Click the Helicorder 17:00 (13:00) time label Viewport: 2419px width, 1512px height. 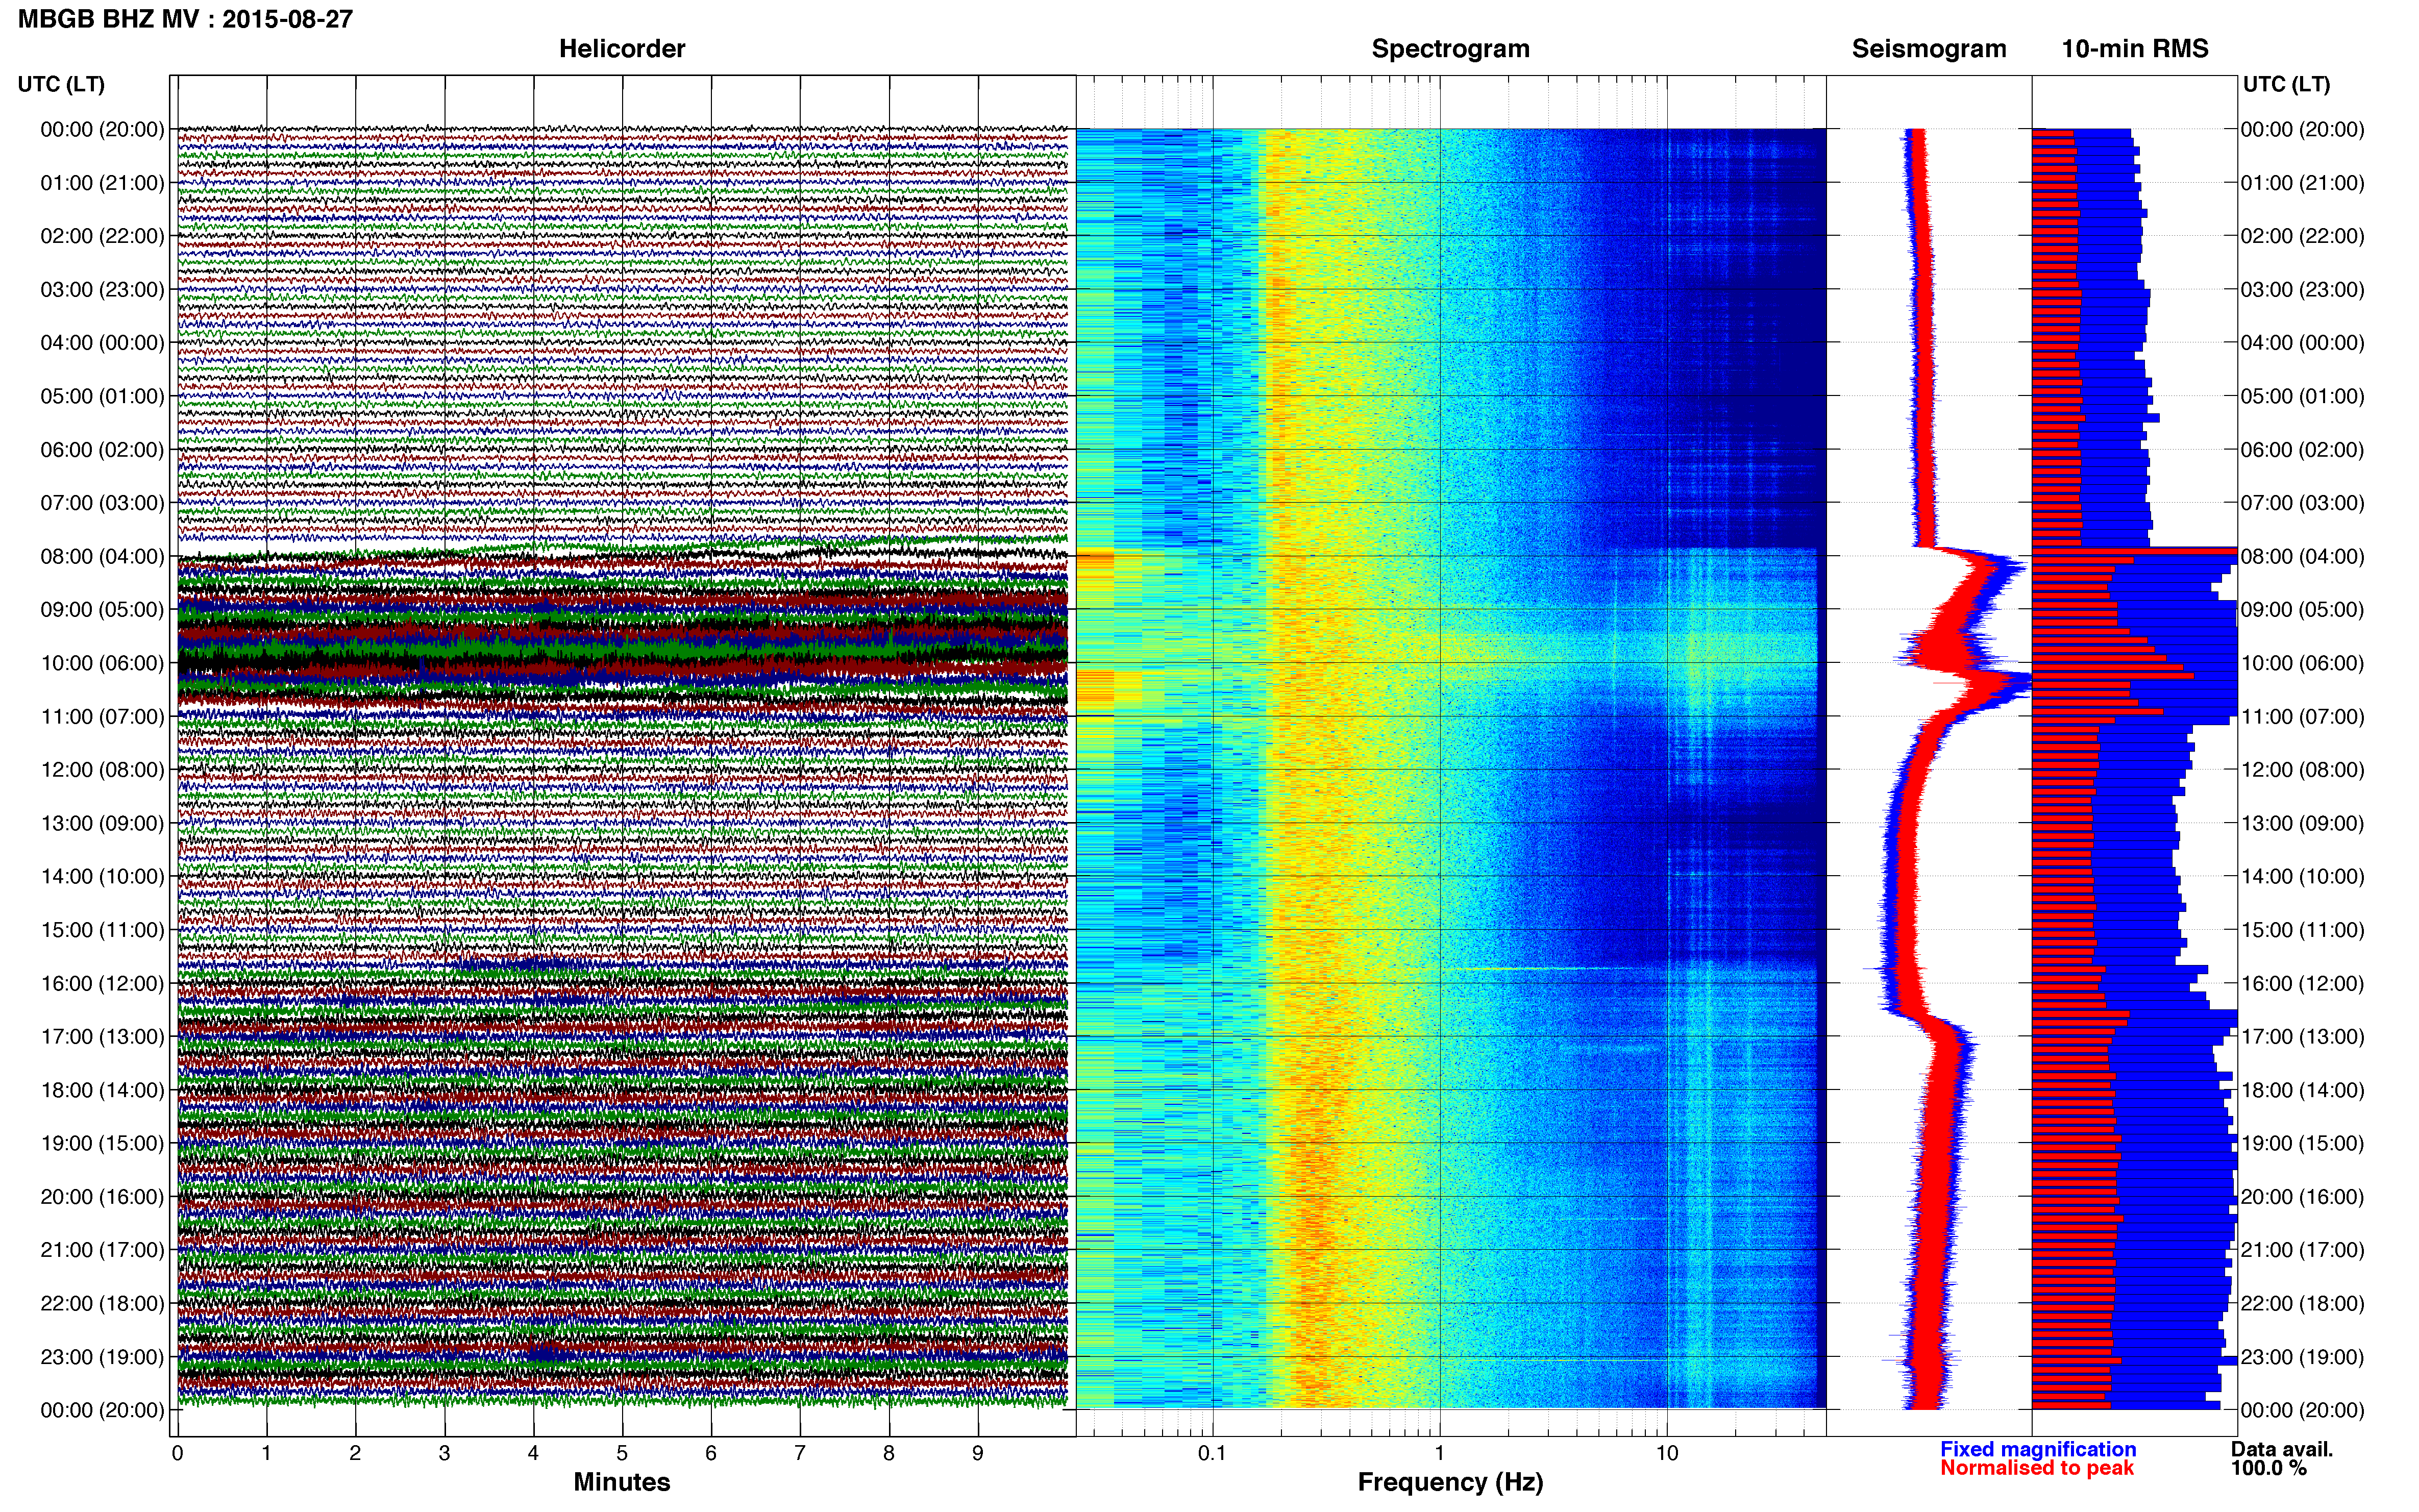tap(102, 1037)
